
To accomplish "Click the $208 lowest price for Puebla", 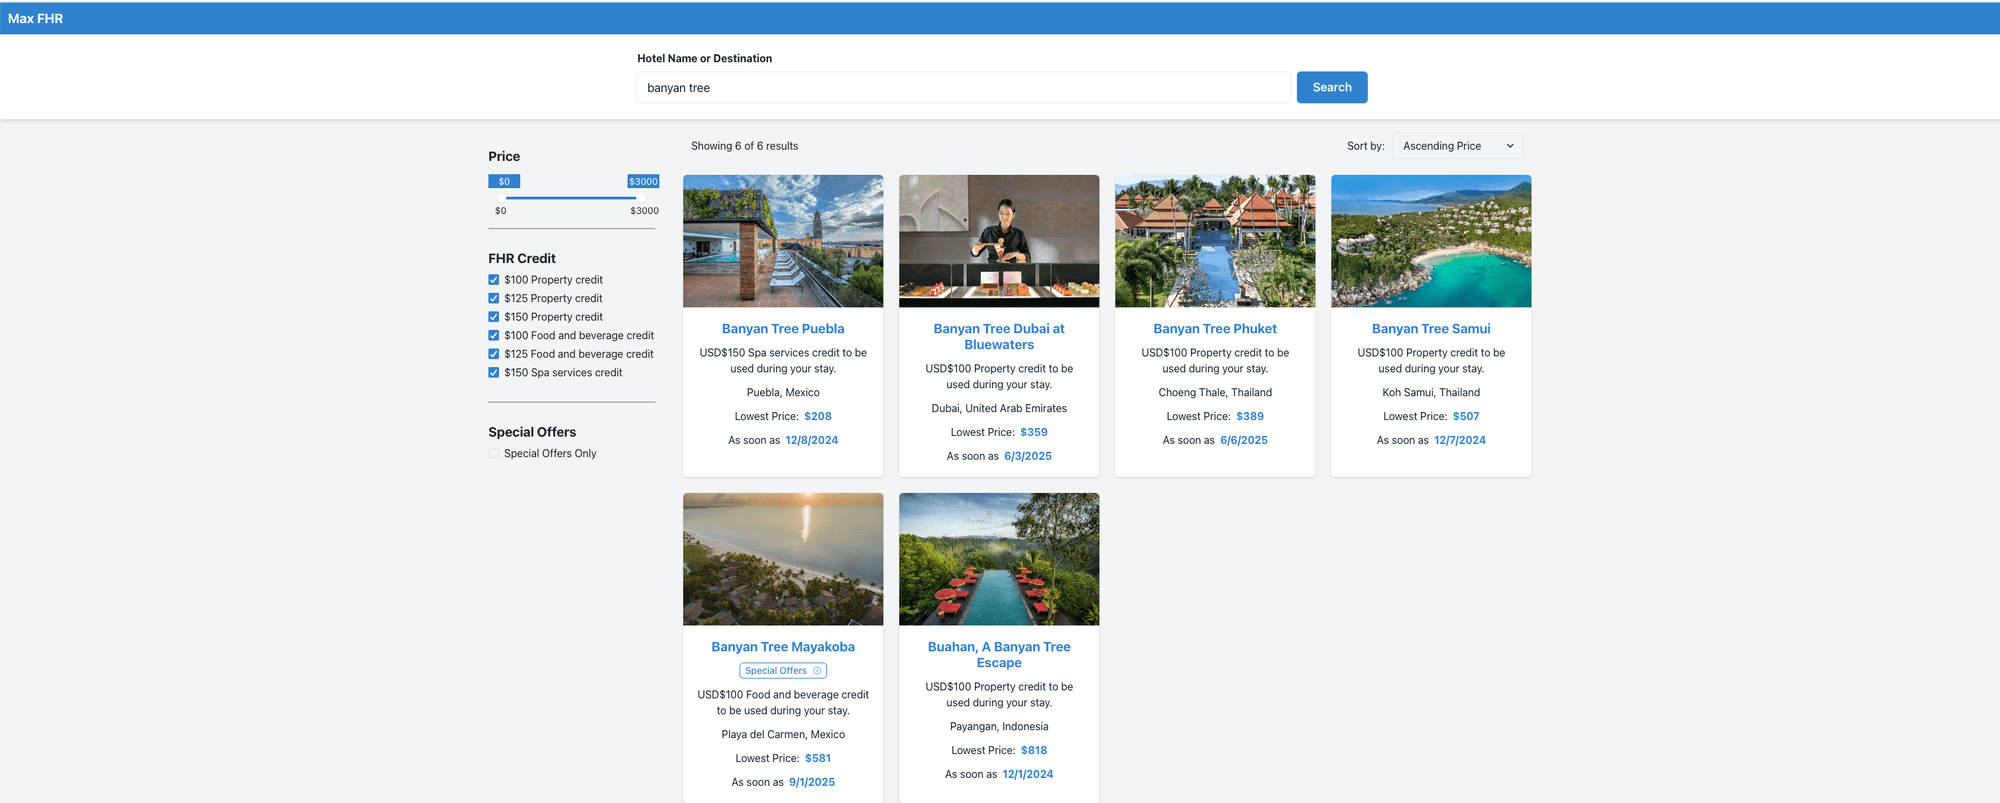I will pyautogui.click(x=818, y=417).
